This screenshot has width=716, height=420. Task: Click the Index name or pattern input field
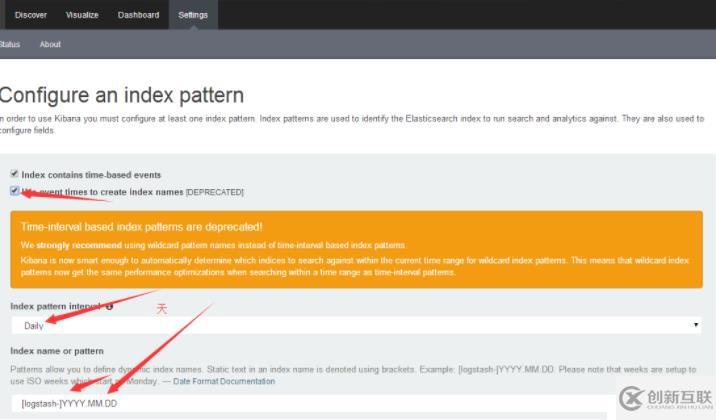(312, 404)
